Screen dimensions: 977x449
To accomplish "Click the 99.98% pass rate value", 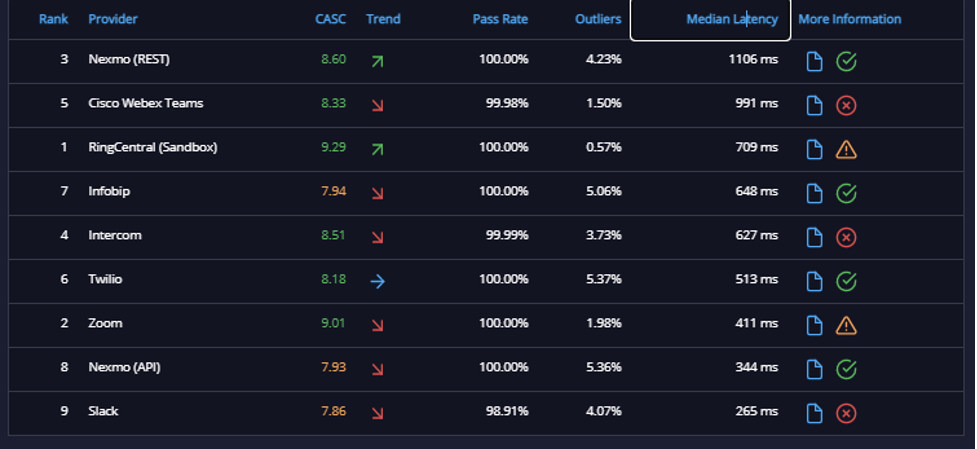I will pyautogui.click(x=507, y=103).
